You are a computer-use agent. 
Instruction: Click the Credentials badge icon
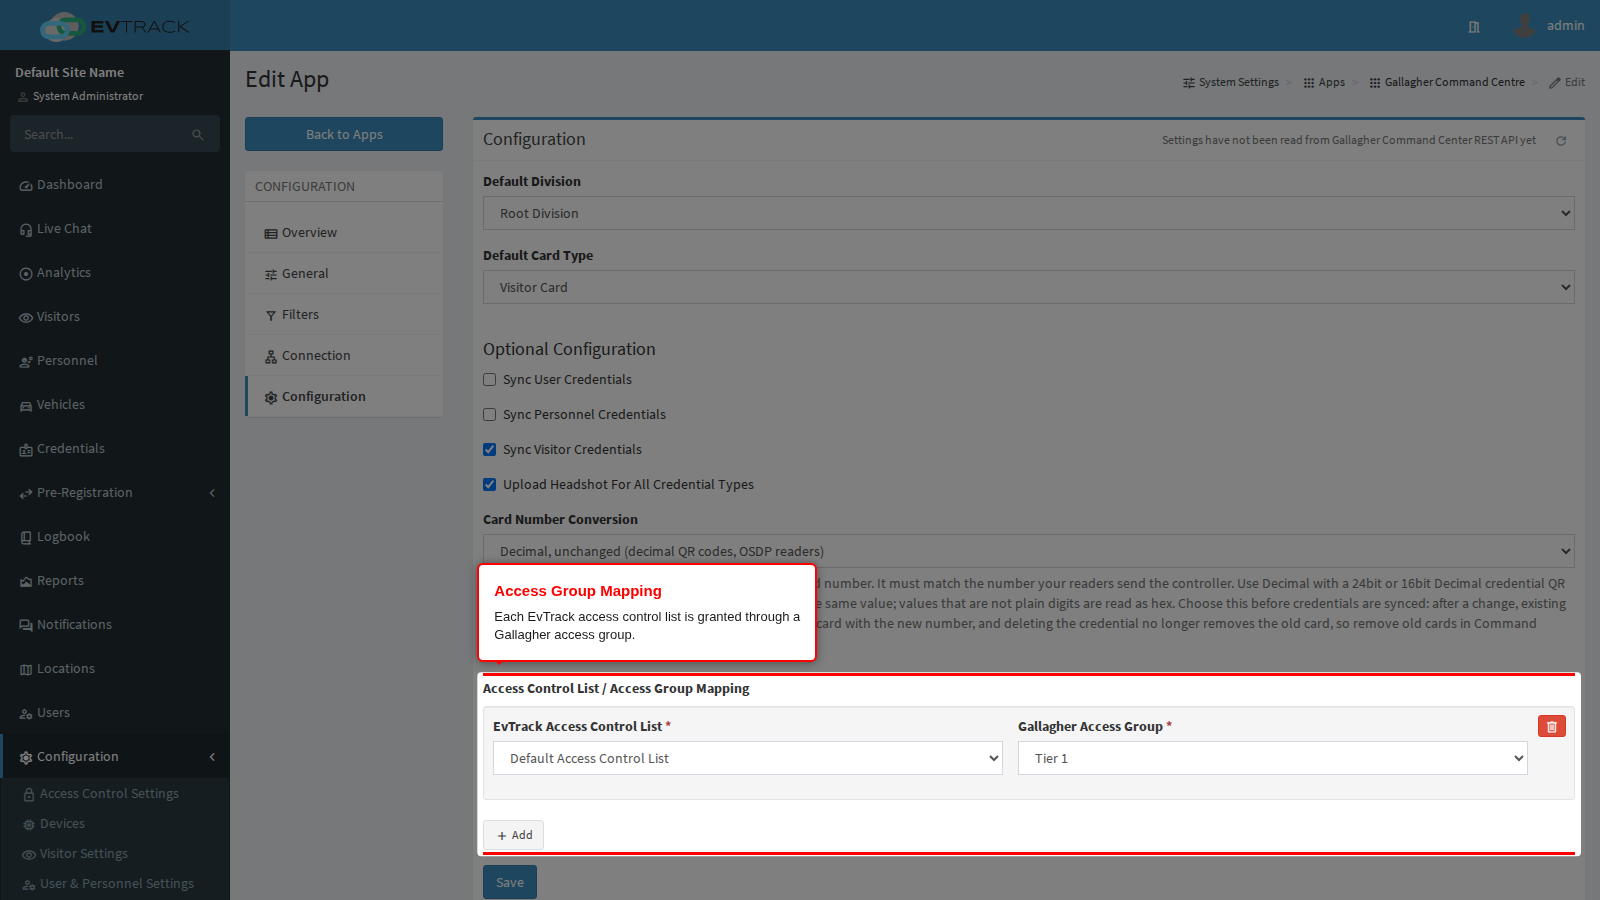pos(26,450)
